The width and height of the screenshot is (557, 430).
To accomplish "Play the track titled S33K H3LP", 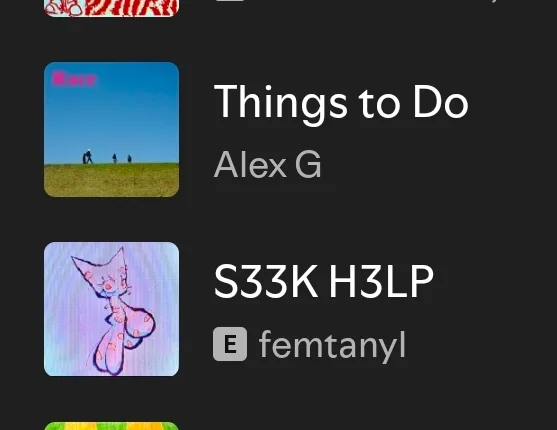I will (x=324, y=282).
